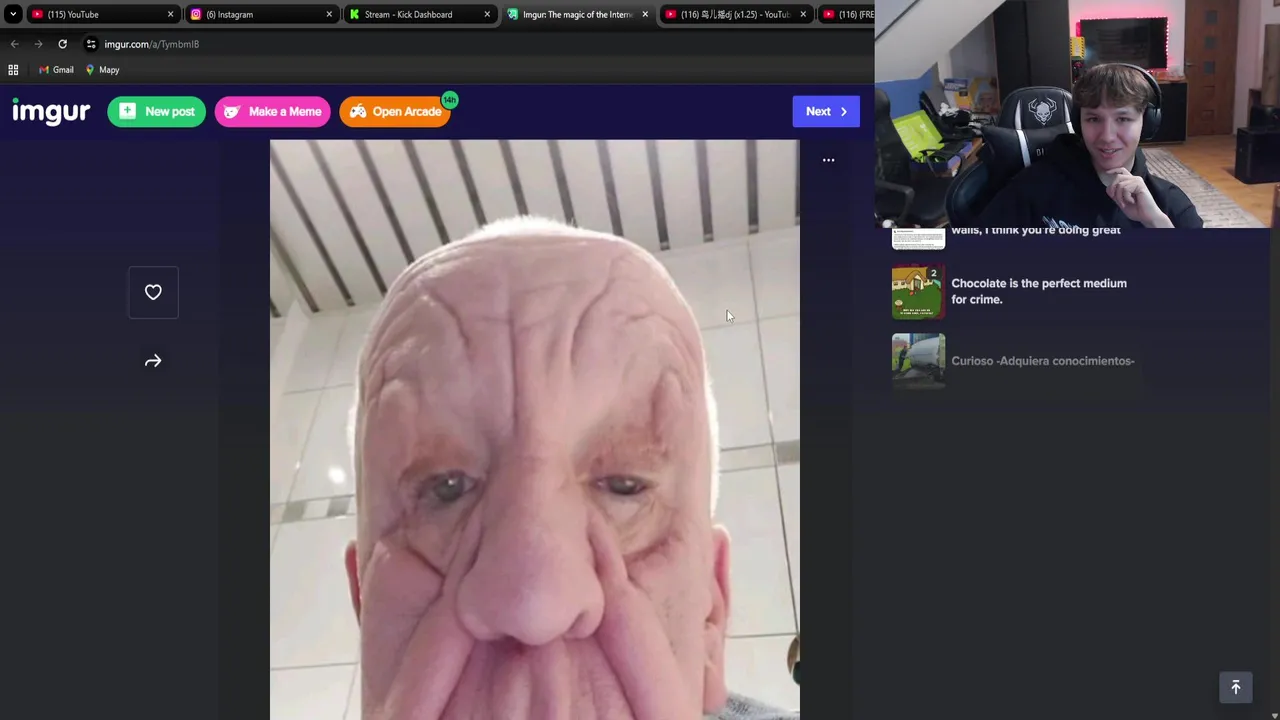The height and width of the screenshot is (720, 1280).
Task: Open the Chocolate post thumbnail
Action: (x=918, y=292)
